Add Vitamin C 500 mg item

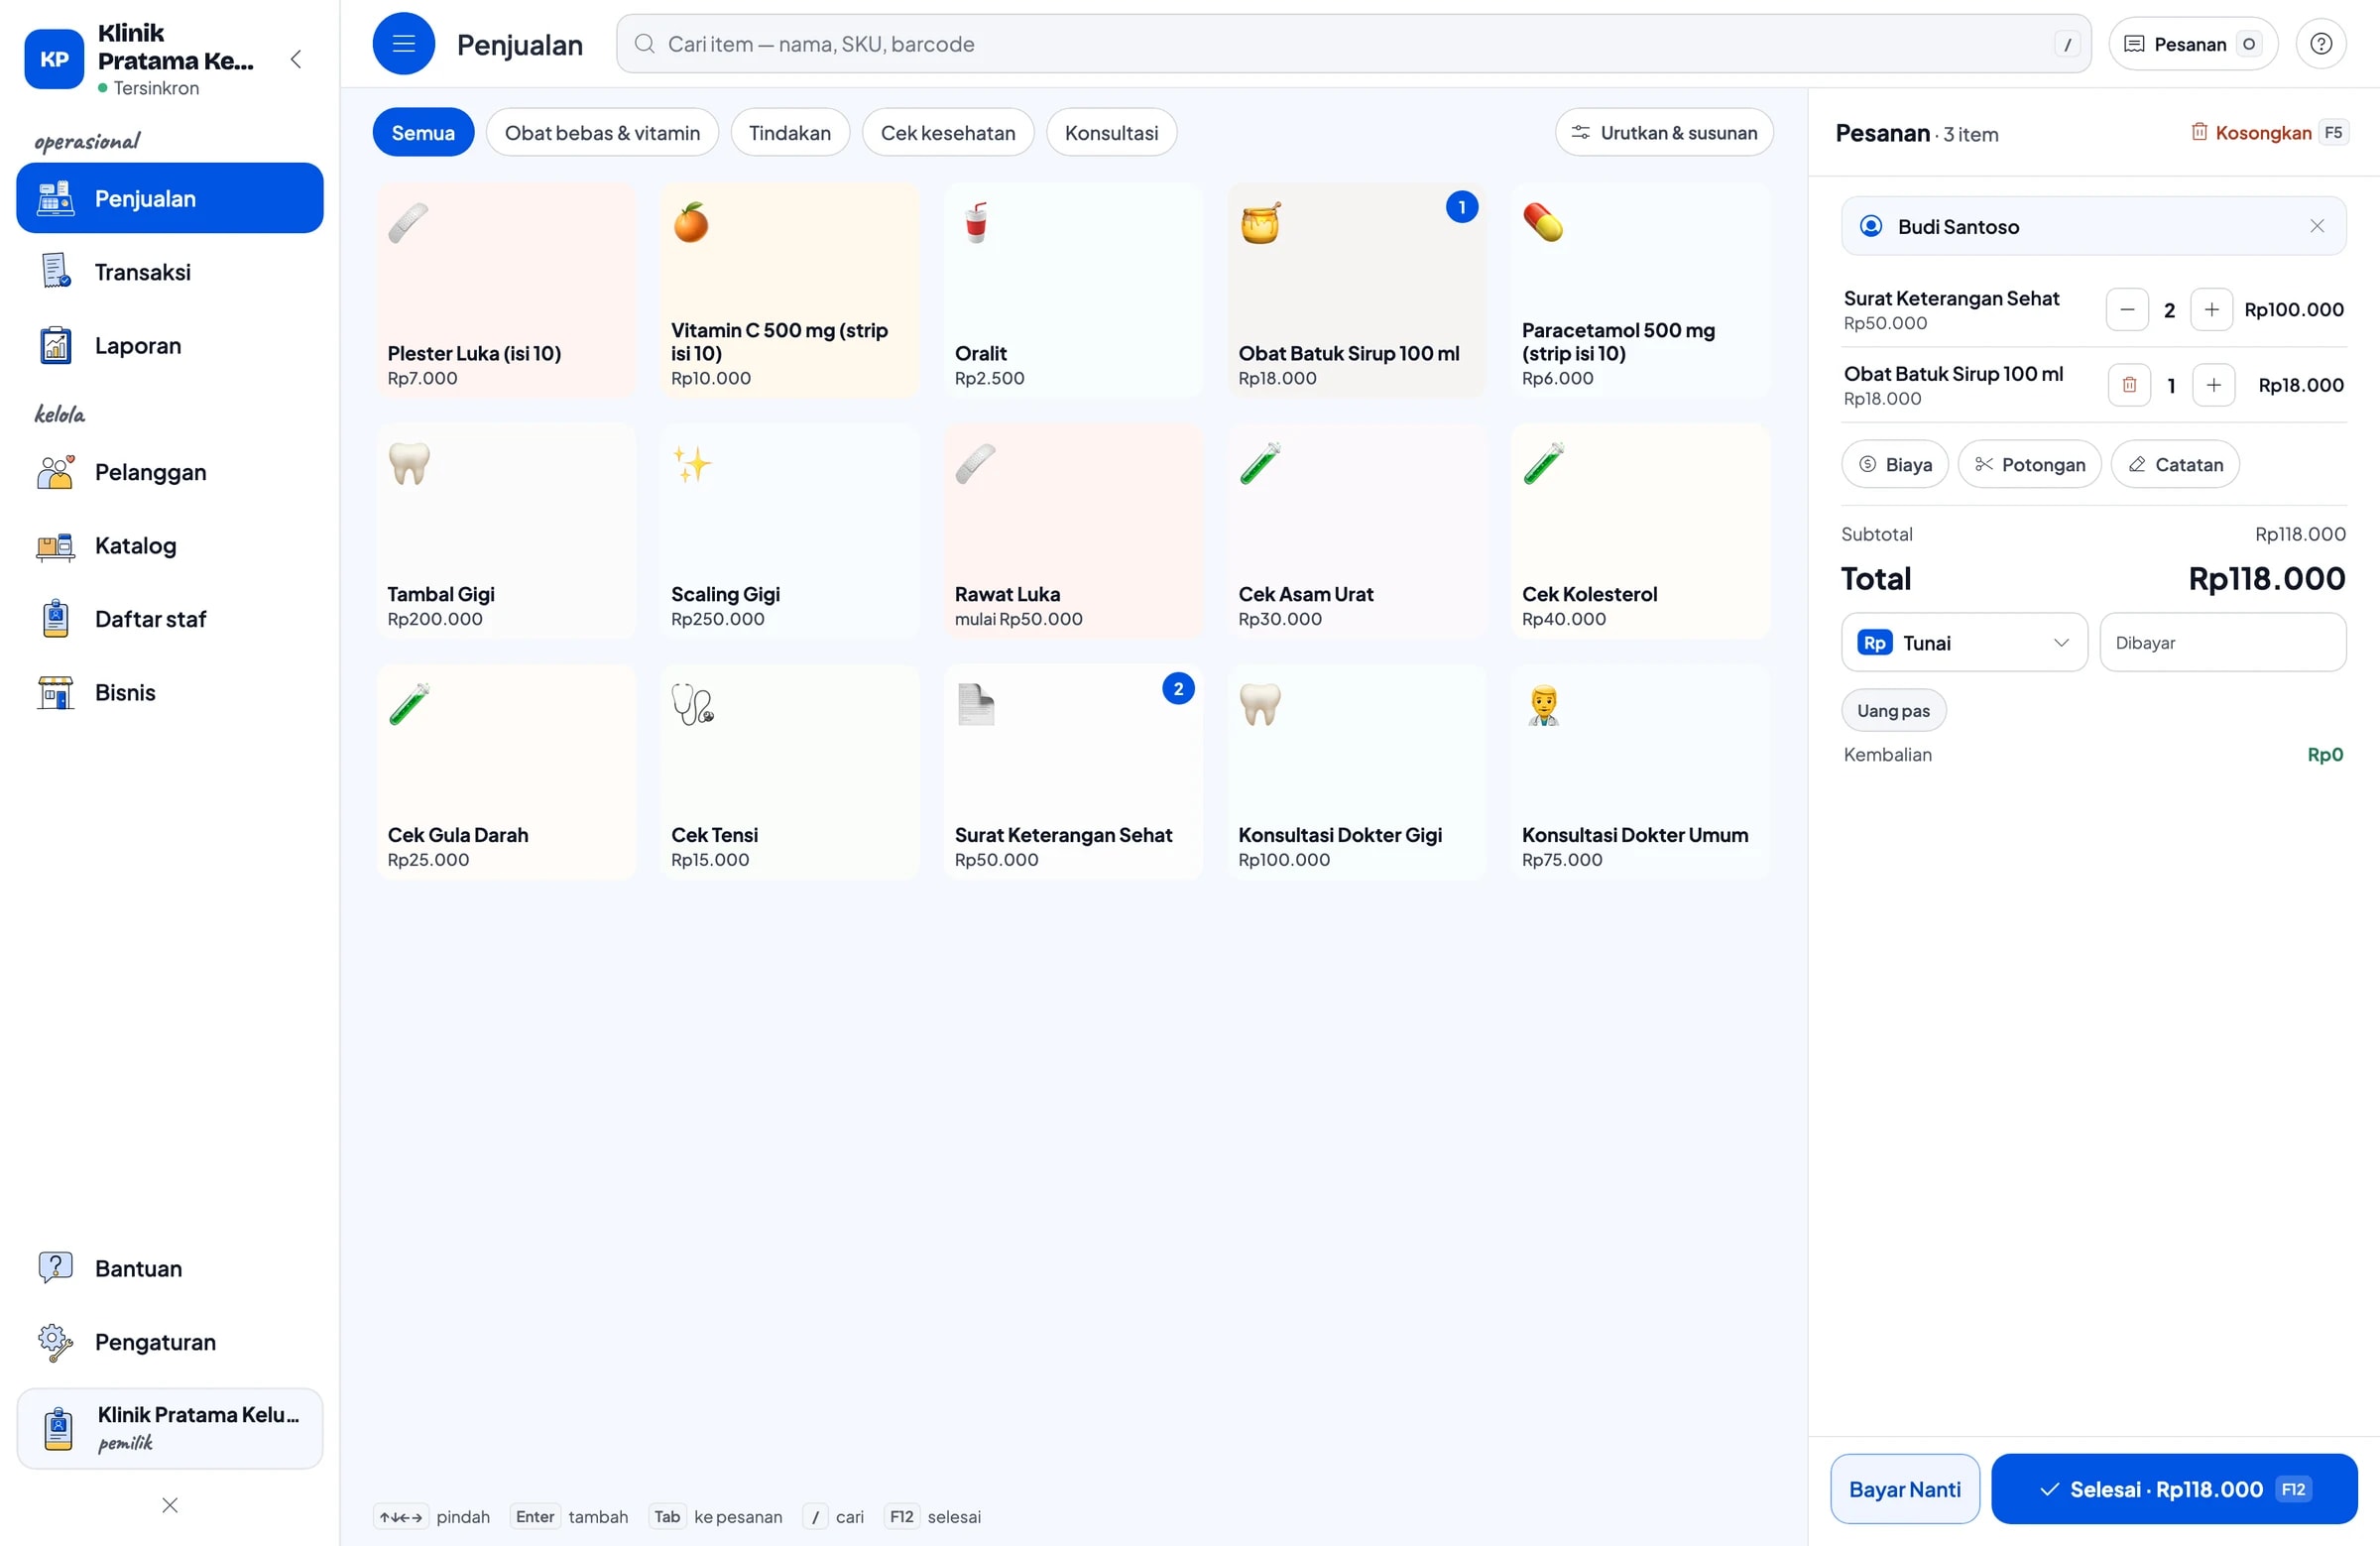[x=789, y=290]
